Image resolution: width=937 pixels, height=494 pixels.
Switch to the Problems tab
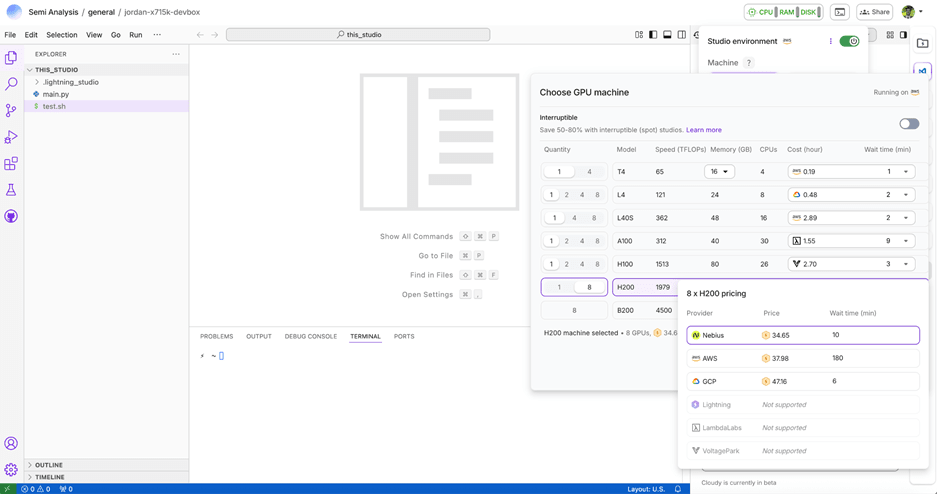216,336
